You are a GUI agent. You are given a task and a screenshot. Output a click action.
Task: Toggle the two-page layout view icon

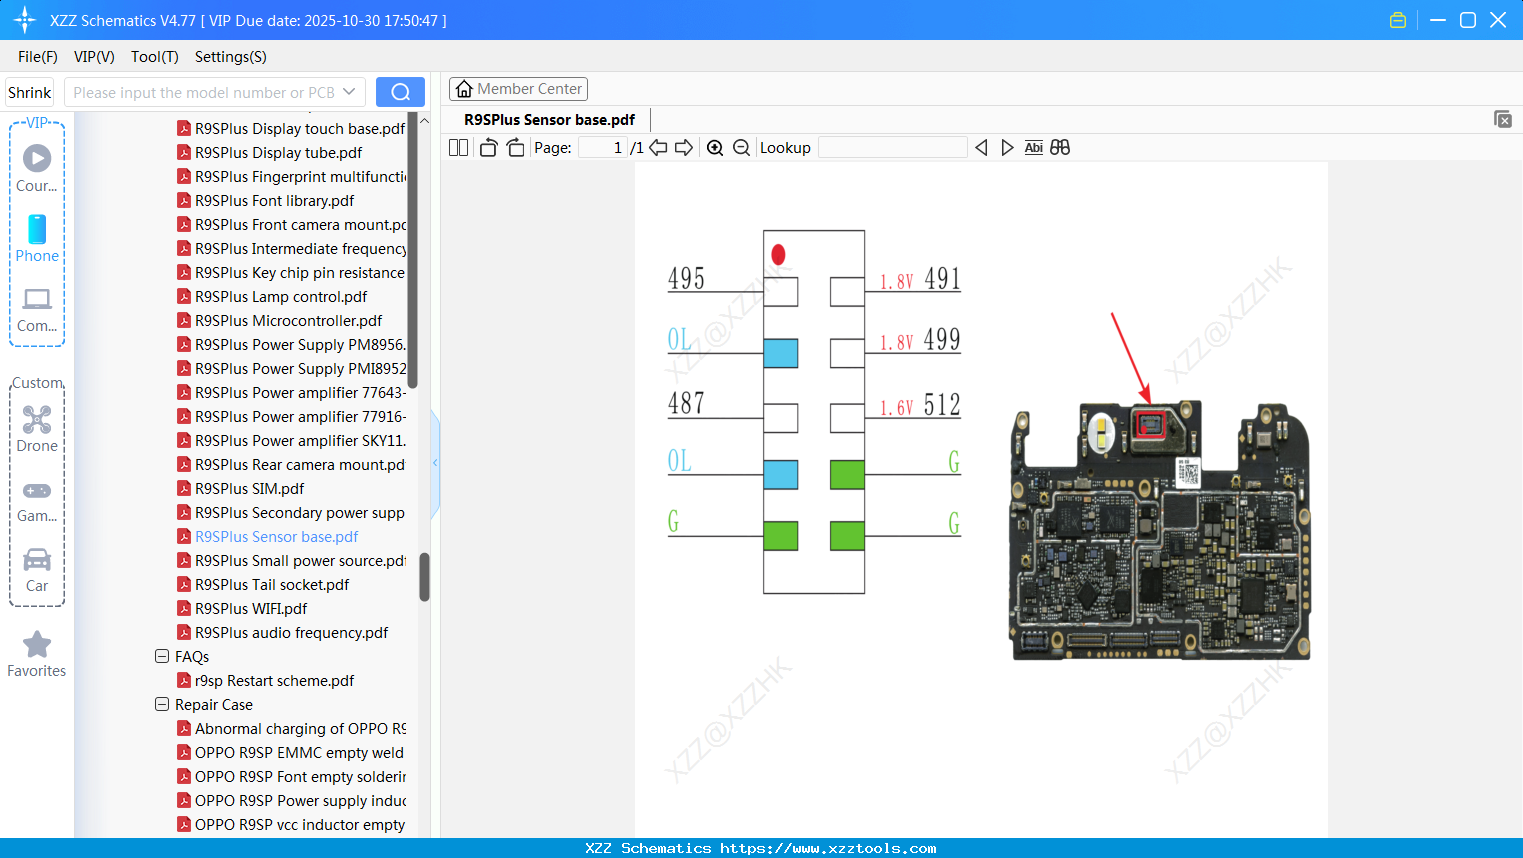[458, 148]
